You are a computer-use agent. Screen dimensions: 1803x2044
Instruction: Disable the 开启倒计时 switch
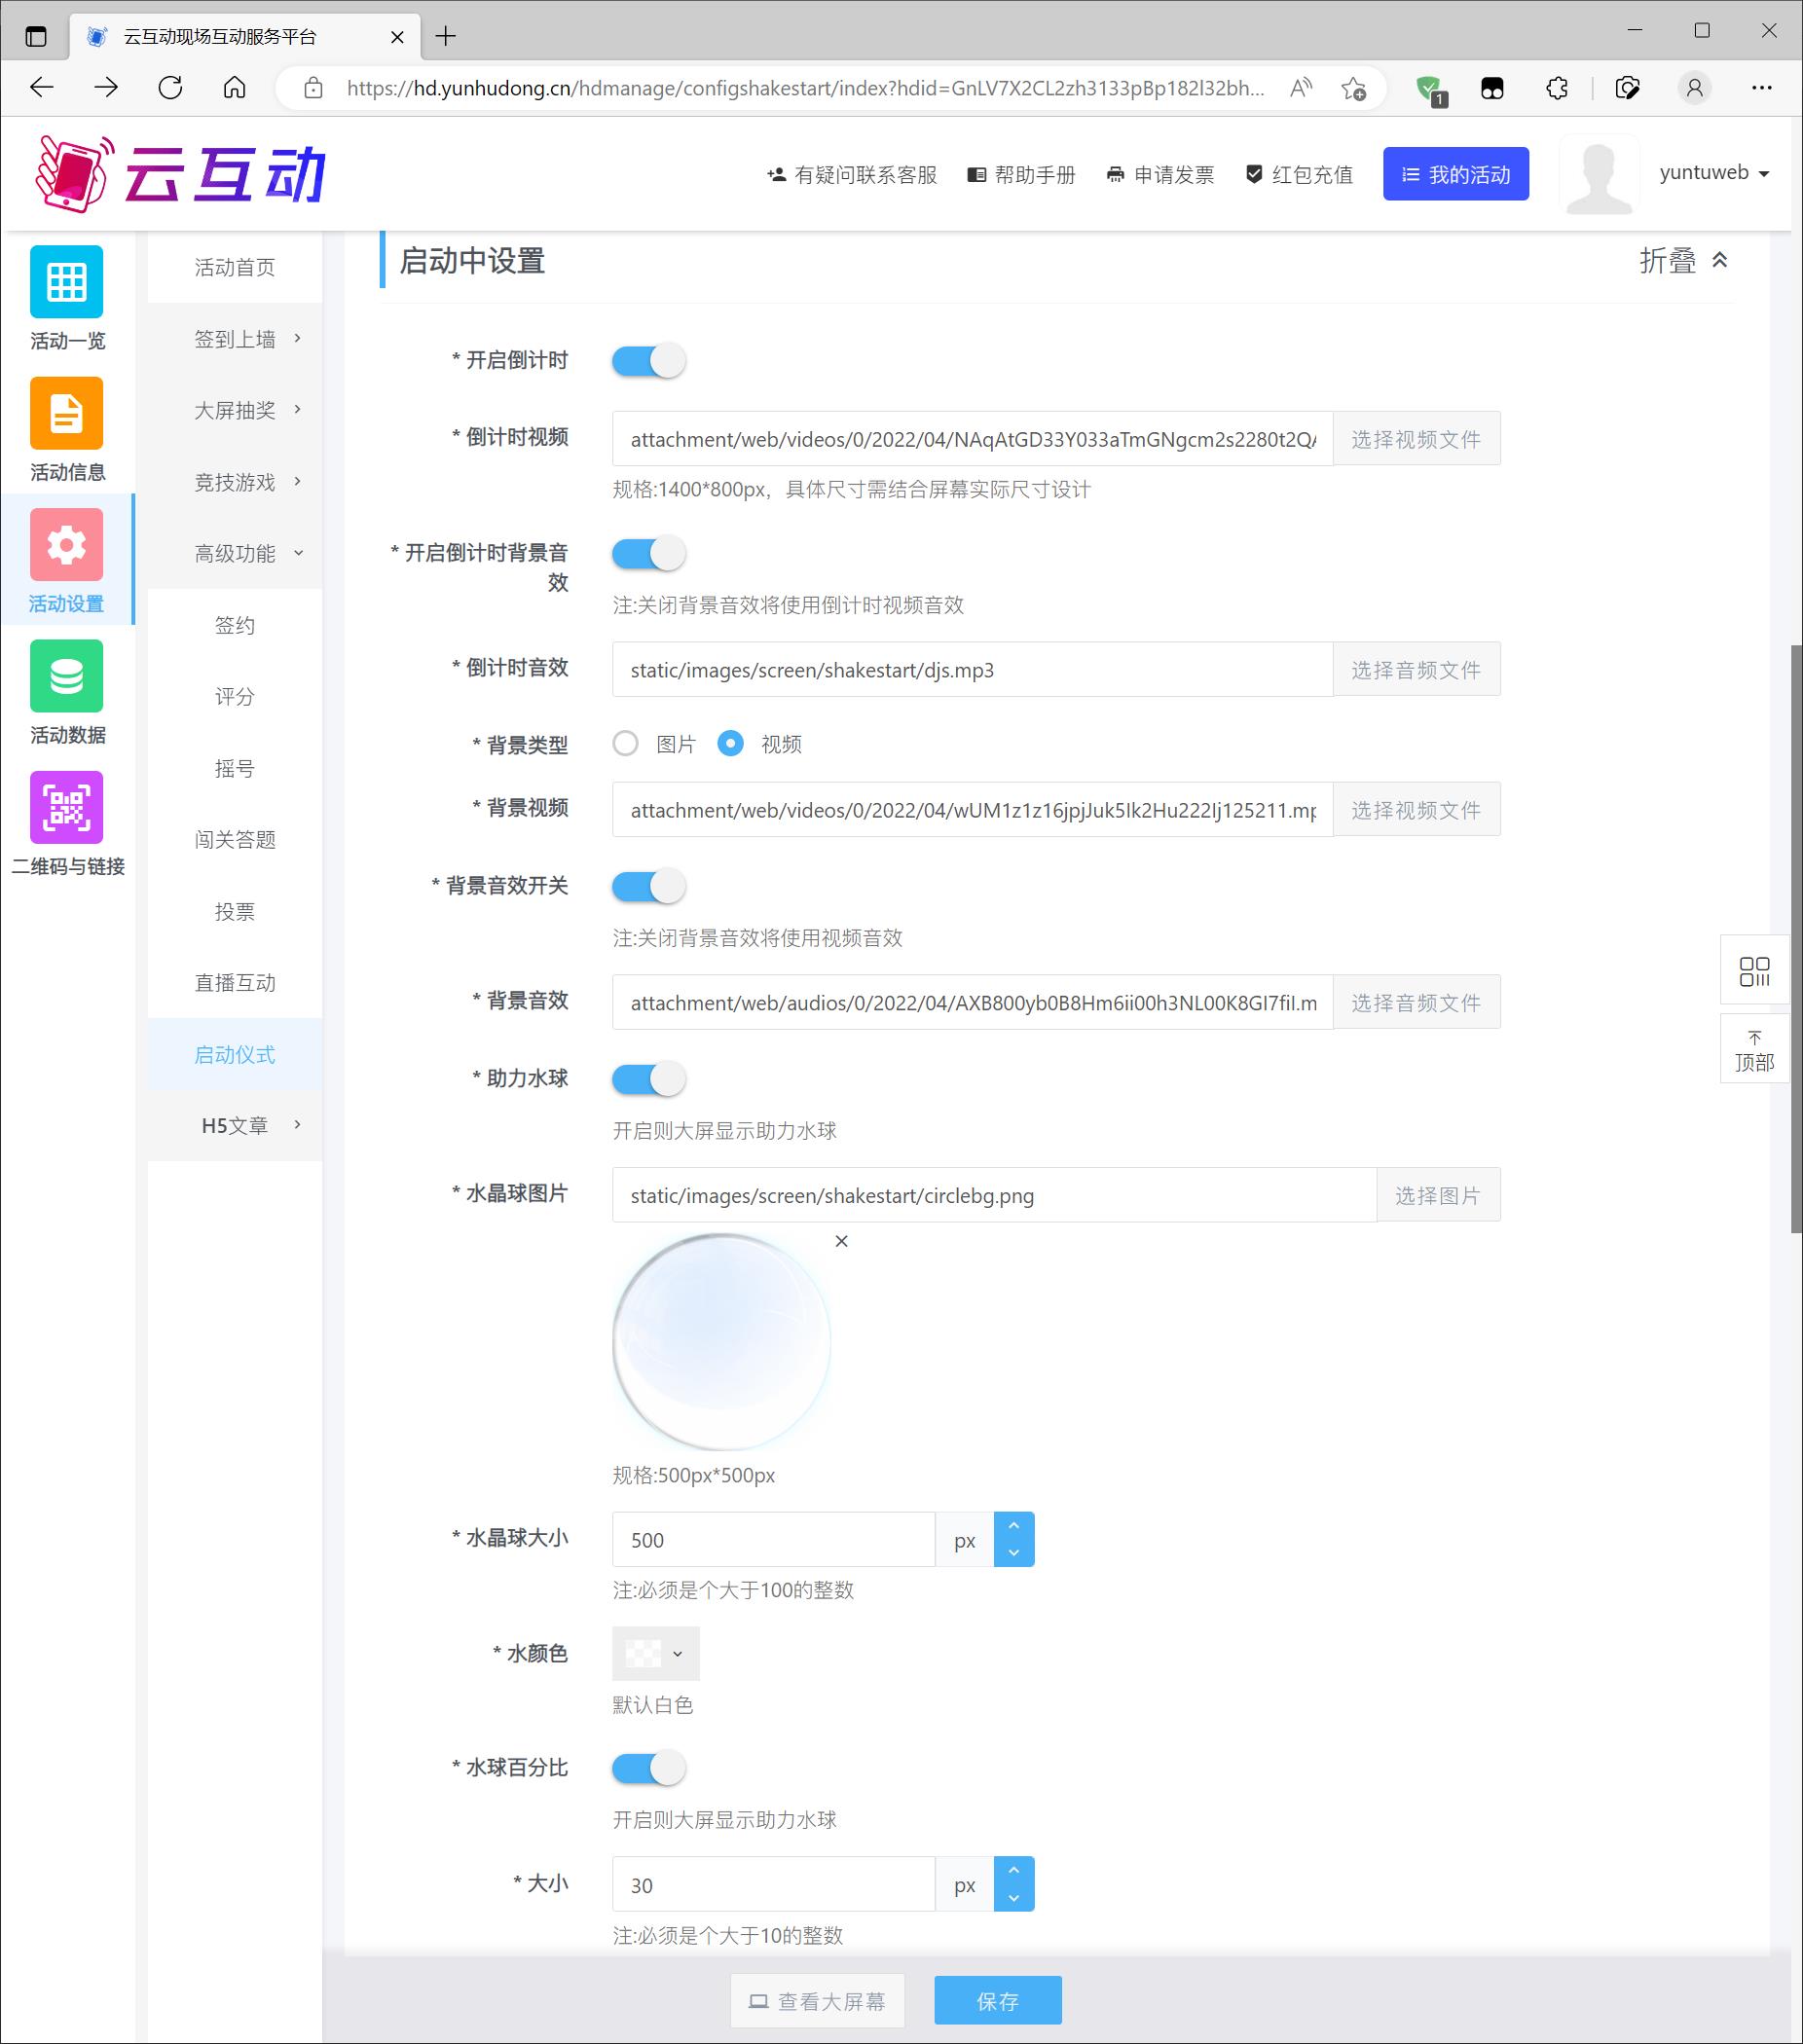tap(648, 361)
